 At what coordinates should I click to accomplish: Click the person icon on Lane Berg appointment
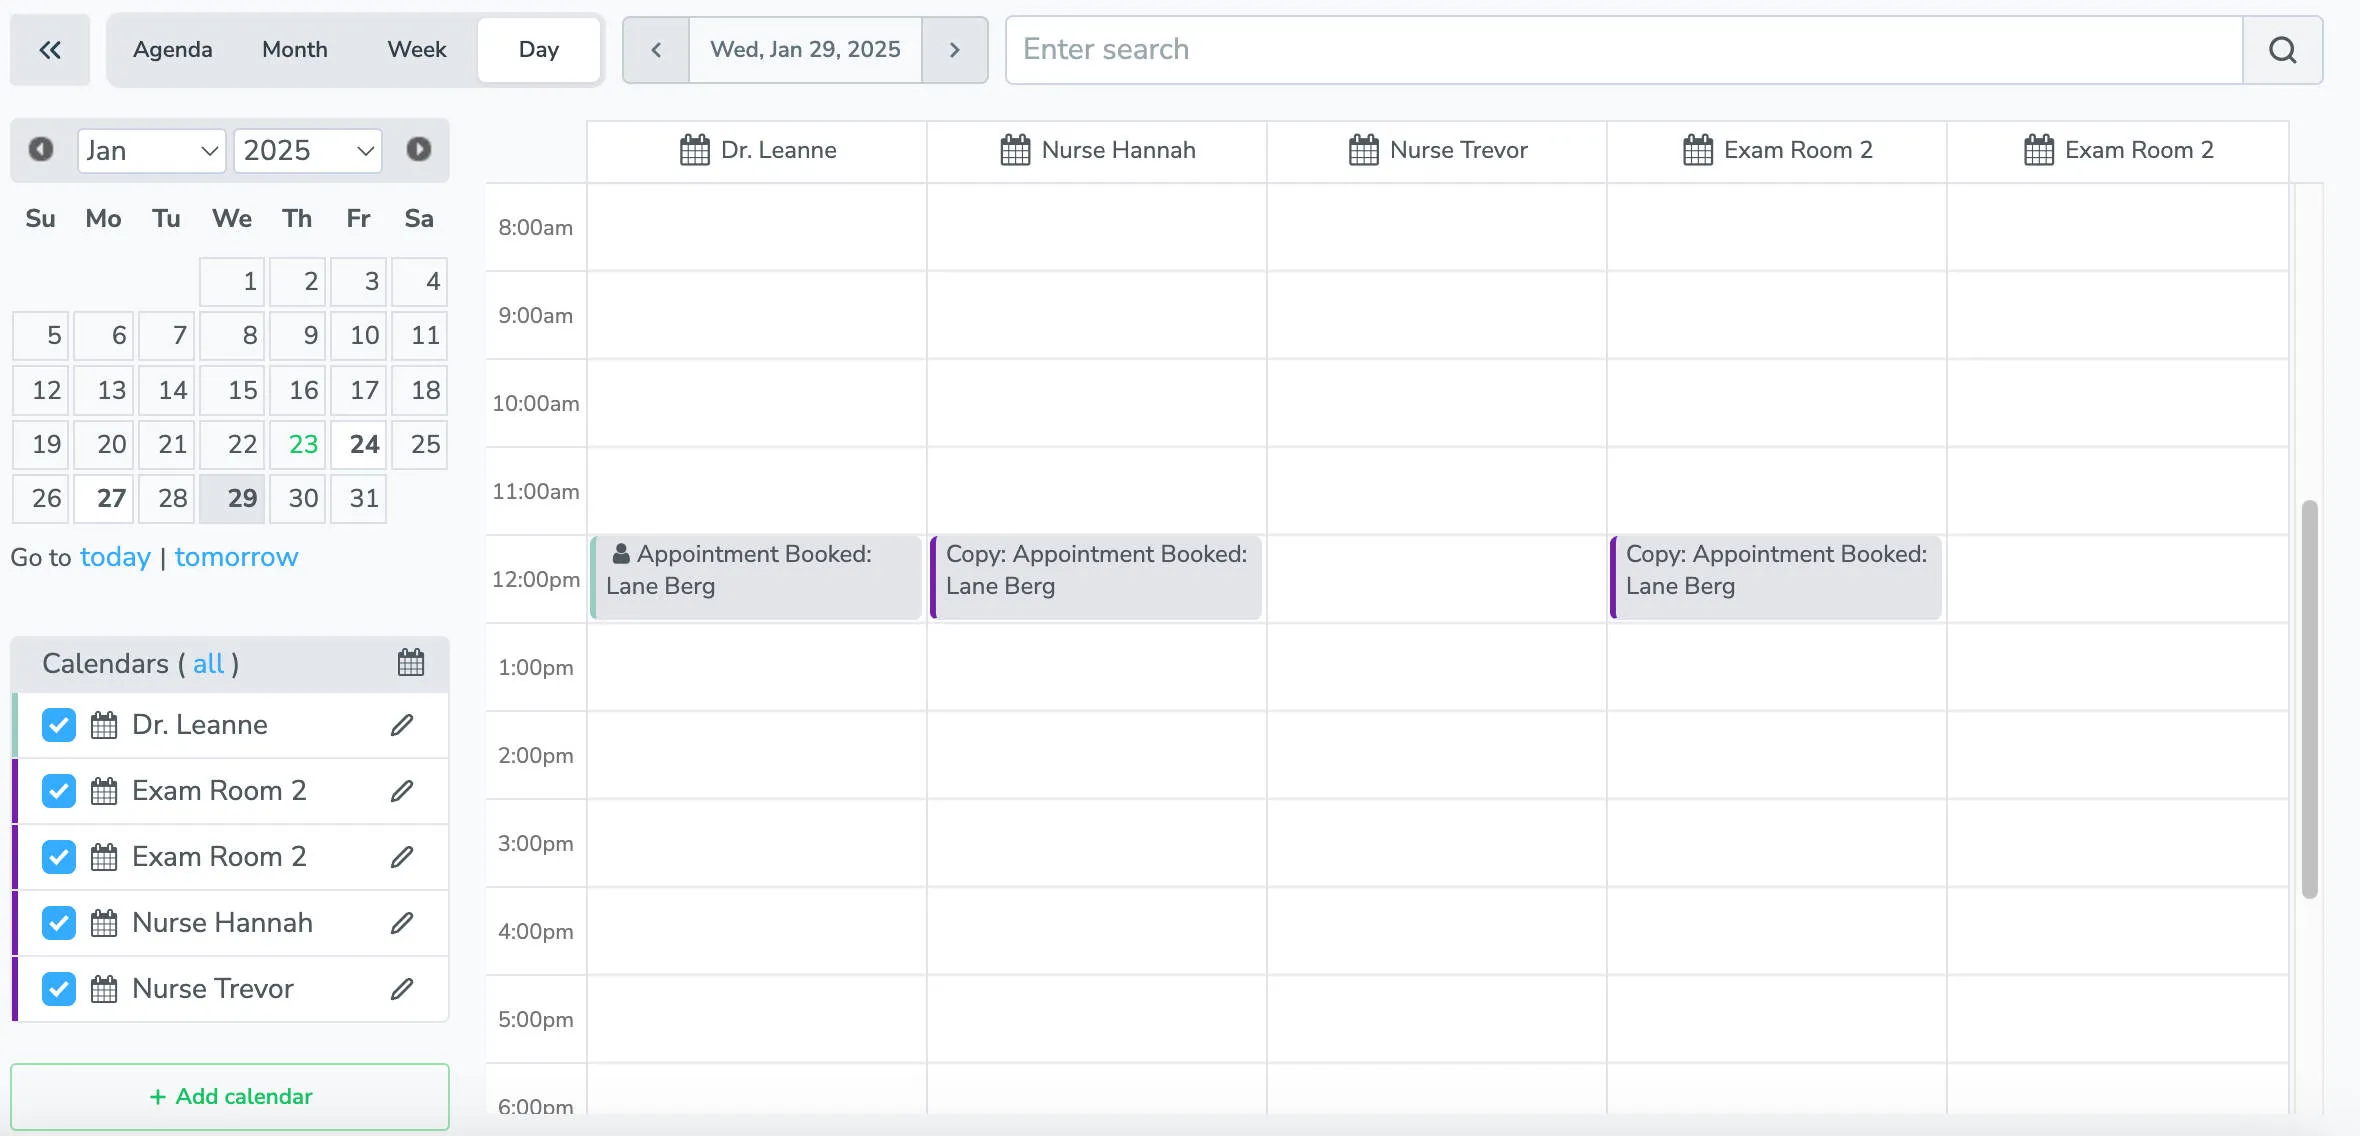click(x=620, y=553)
